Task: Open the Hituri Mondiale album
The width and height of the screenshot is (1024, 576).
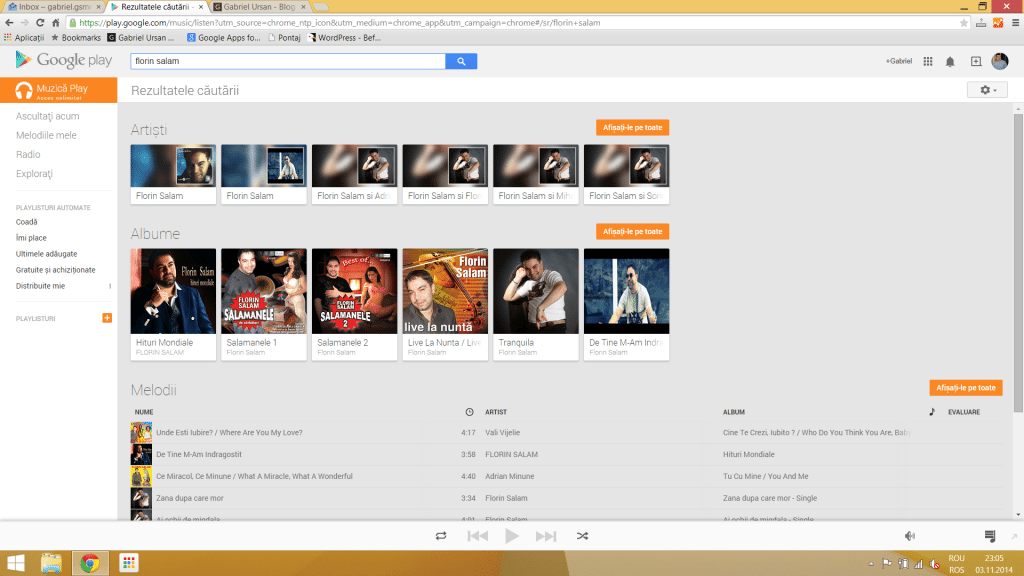Action: tap(173, 304)
